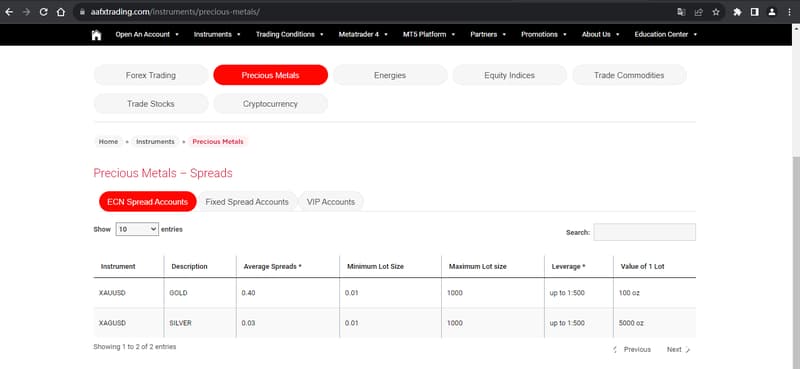Bookmark this page with the star icon

pyautogui.click(x=716, y=12)
